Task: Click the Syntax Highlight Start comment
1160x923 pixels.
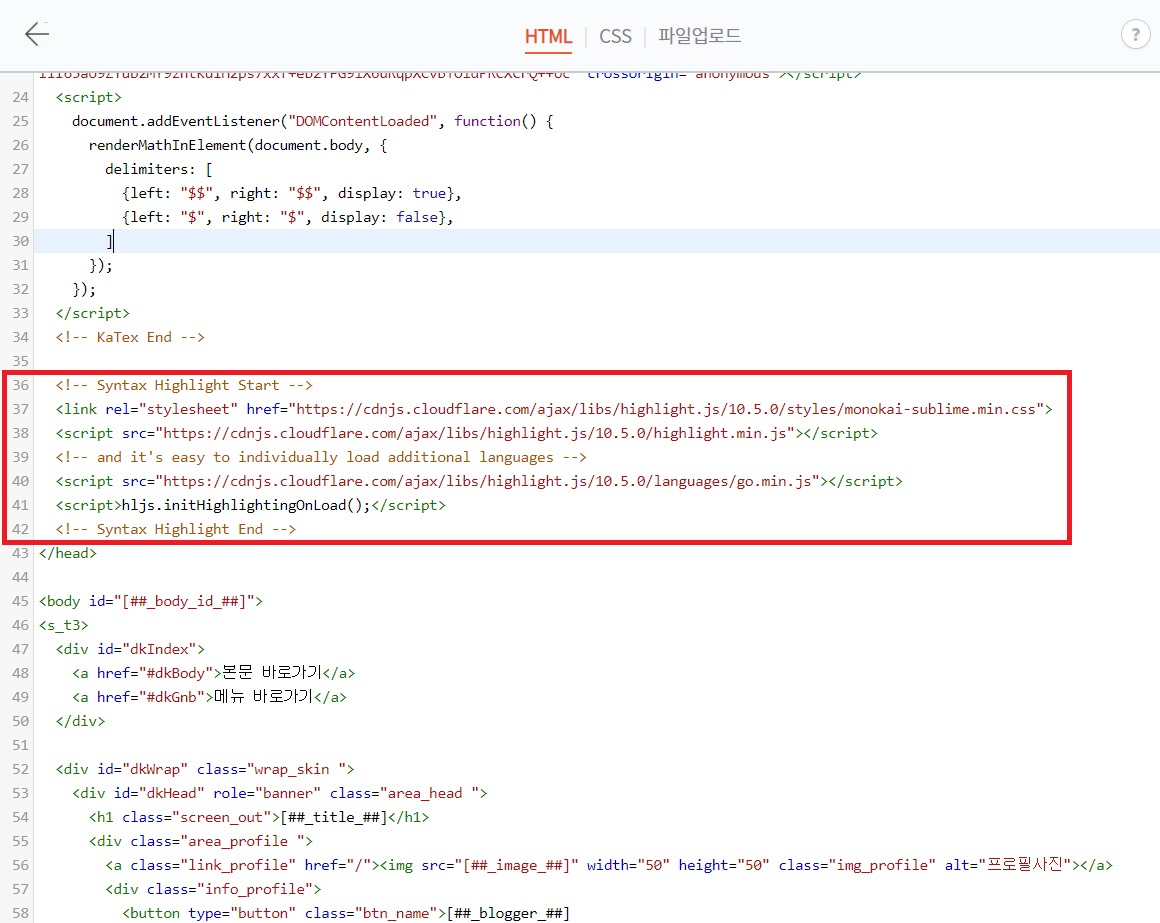Action: (183, 385)
